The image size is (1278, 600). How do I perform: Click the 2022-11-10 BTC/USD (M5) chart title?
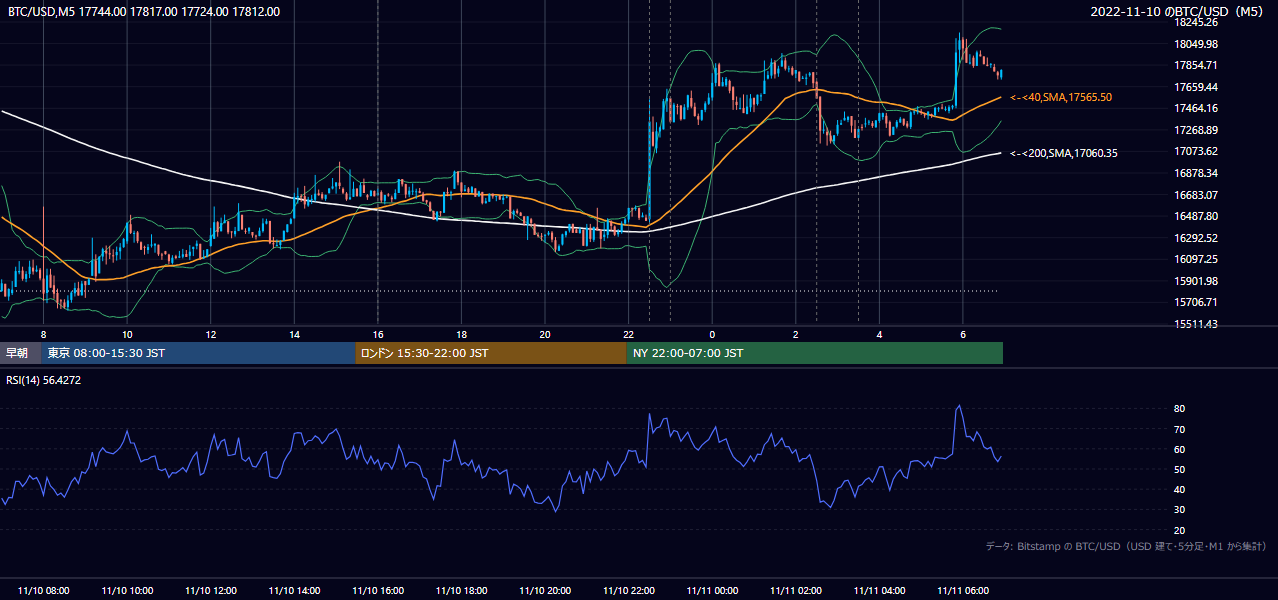(x=1178, y=12)
